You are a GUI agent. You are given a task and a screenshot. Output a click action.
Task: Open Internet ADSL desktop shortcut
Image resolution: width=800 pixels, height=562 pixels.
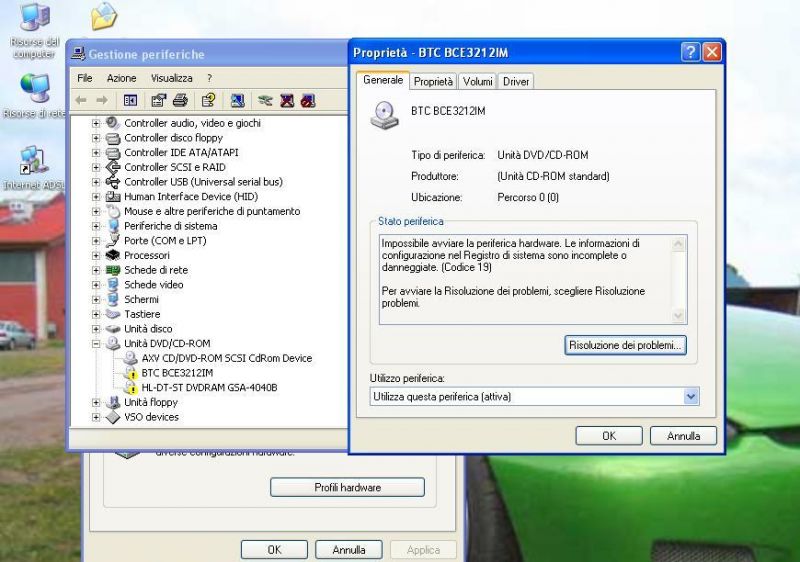click(x=33, y=168)
